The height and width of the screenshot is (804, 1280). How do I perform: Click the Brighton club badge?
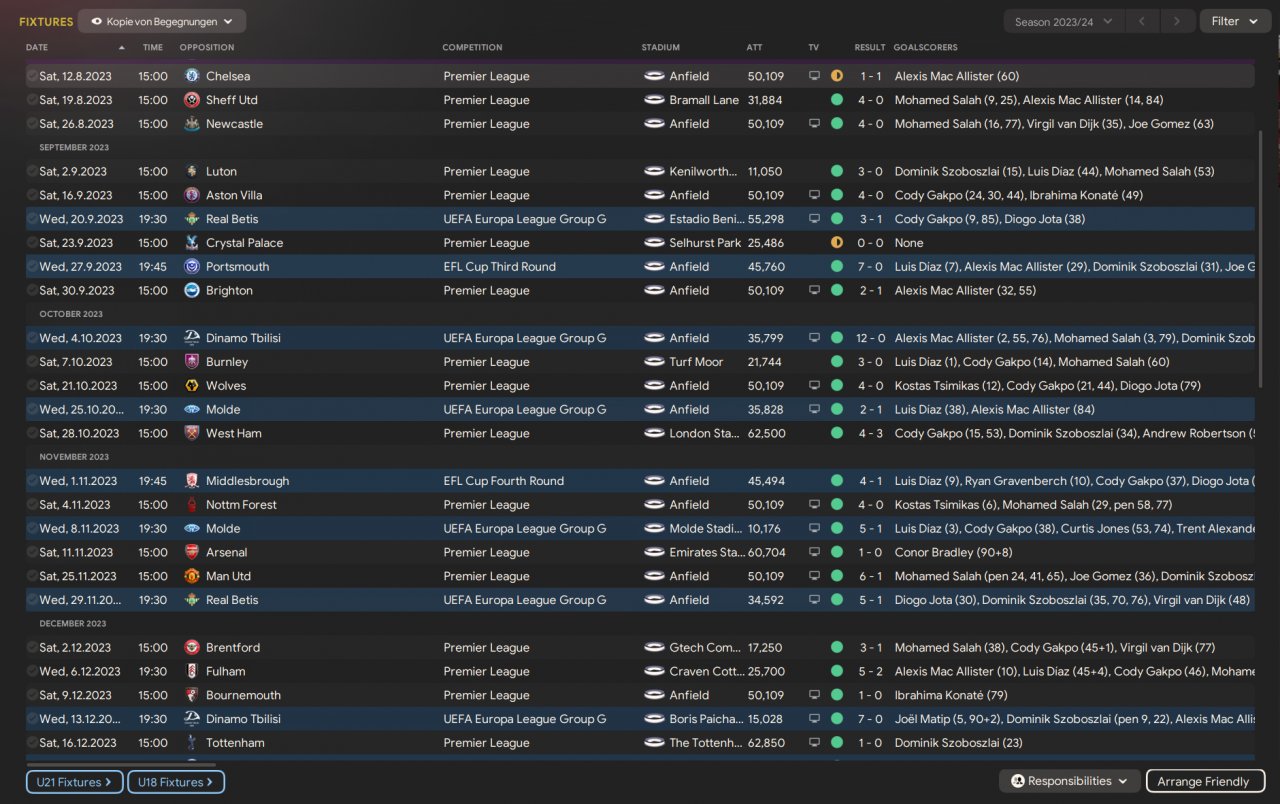(192, 291)
